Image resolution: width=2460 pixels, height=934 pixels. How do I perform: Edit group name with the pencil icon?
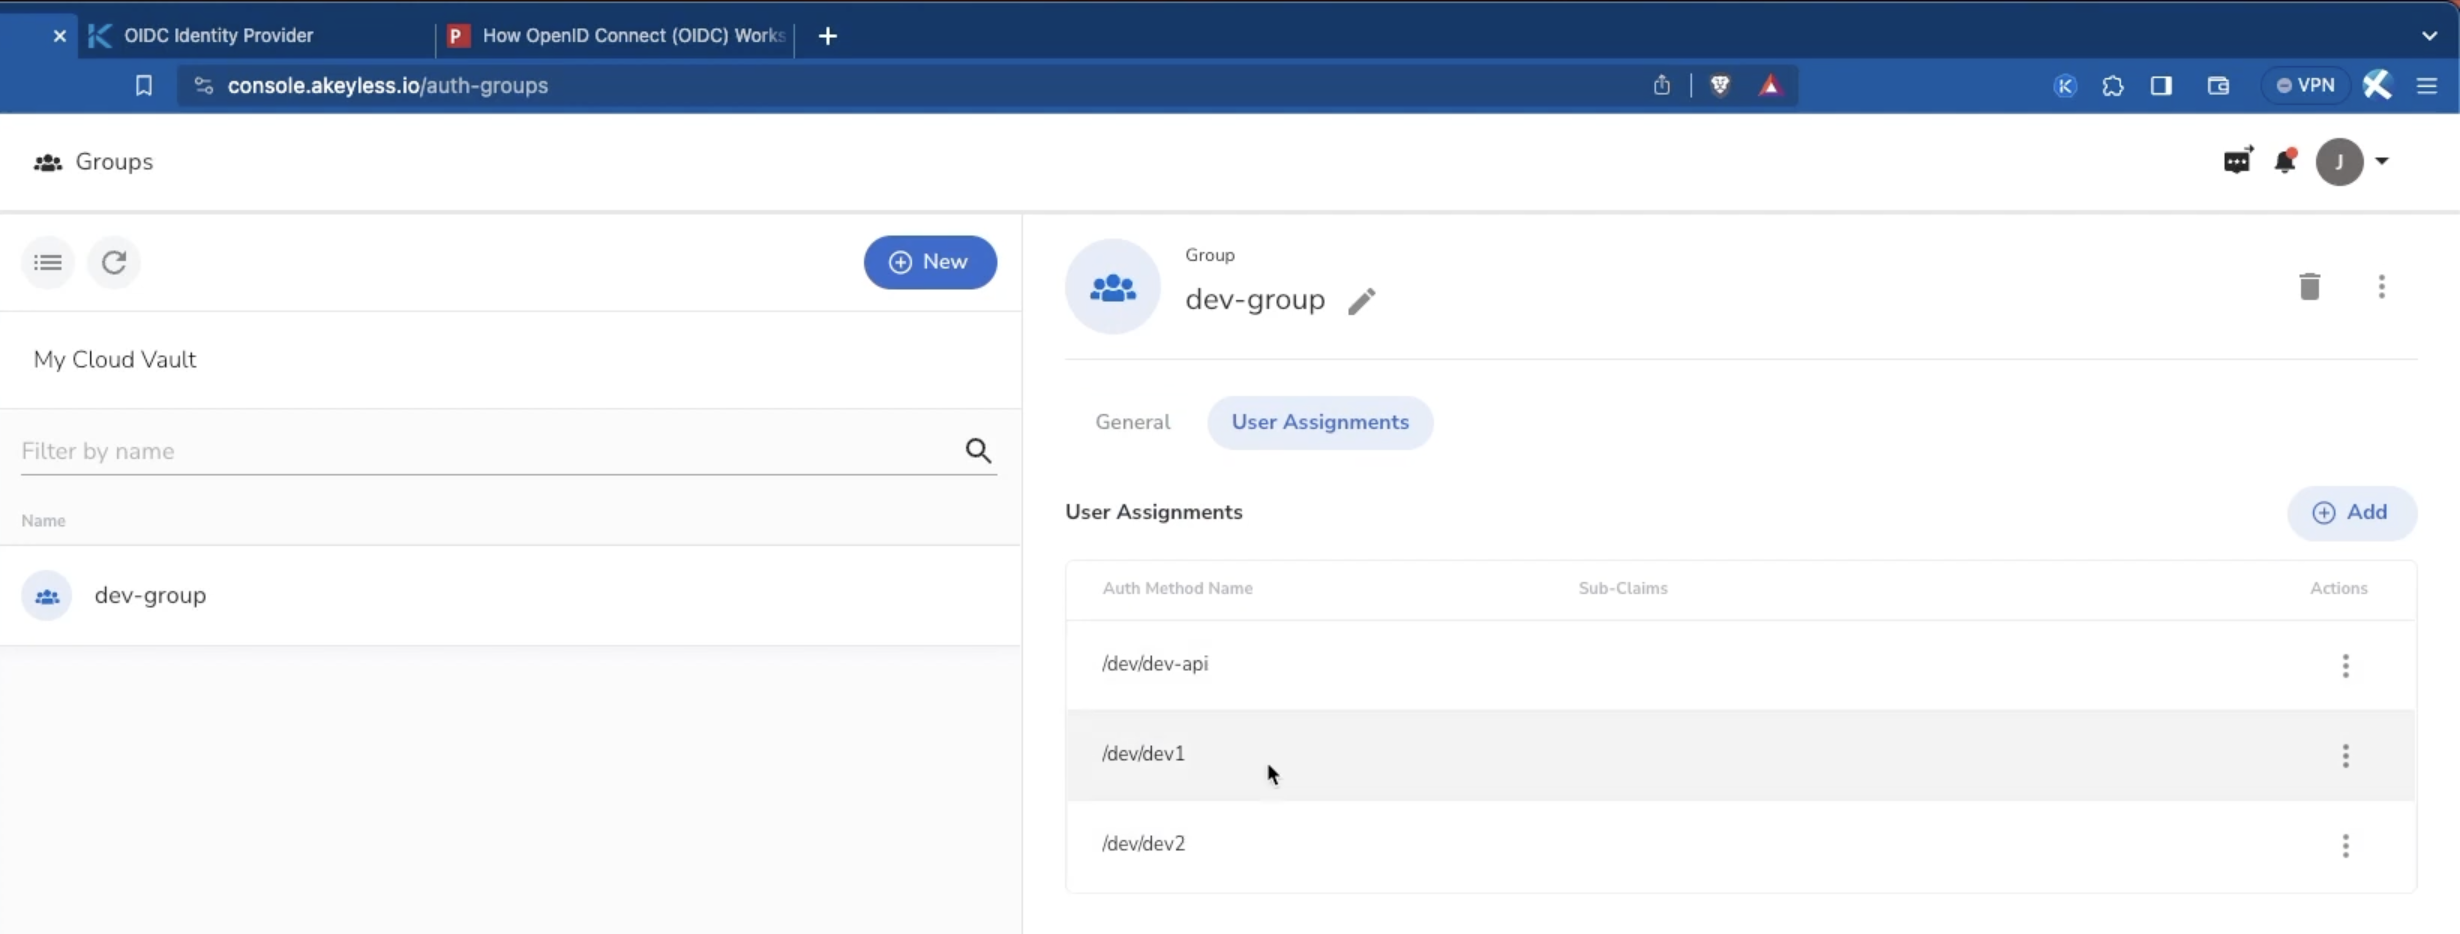pyautogui.click(x=1361, y=301)
